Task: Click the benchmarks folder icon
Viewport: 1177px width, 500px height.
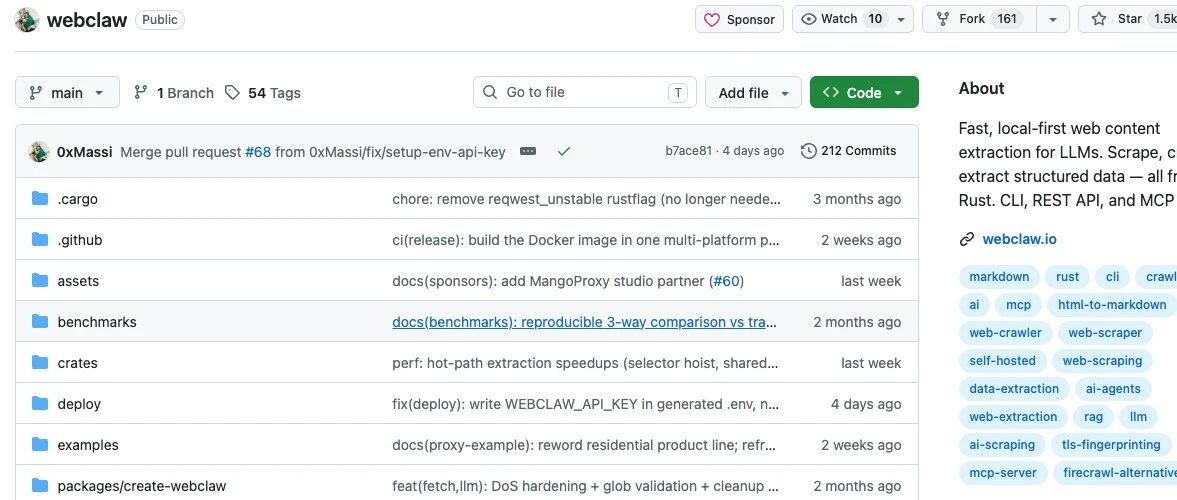Action: (40, 321)
